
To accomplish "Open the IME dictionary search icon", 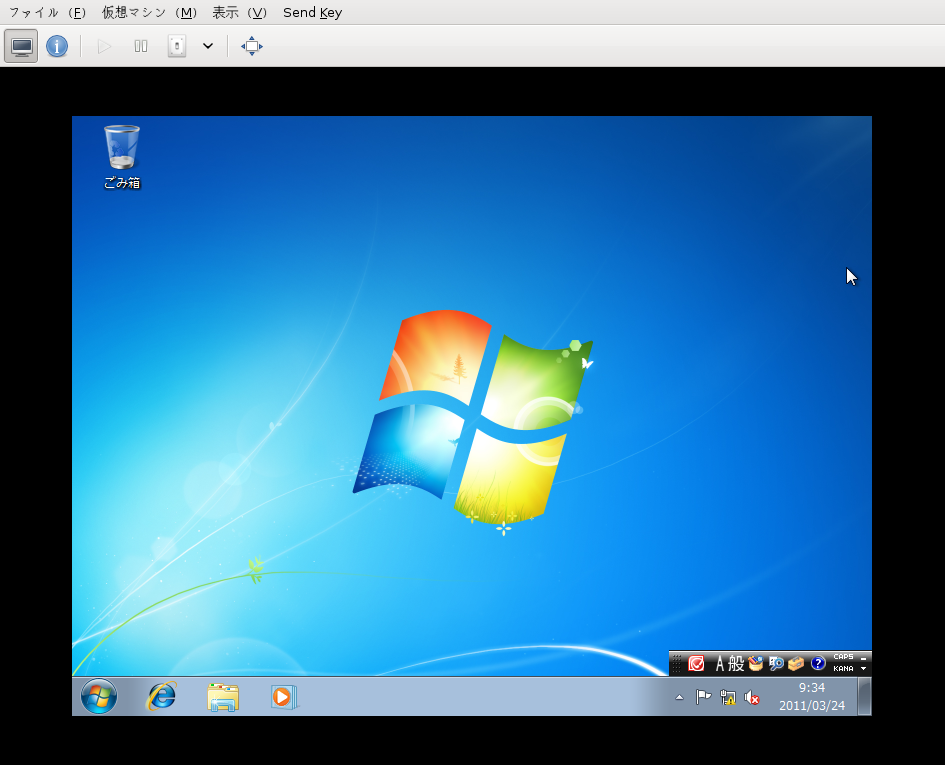I will (x=776, y=664).
